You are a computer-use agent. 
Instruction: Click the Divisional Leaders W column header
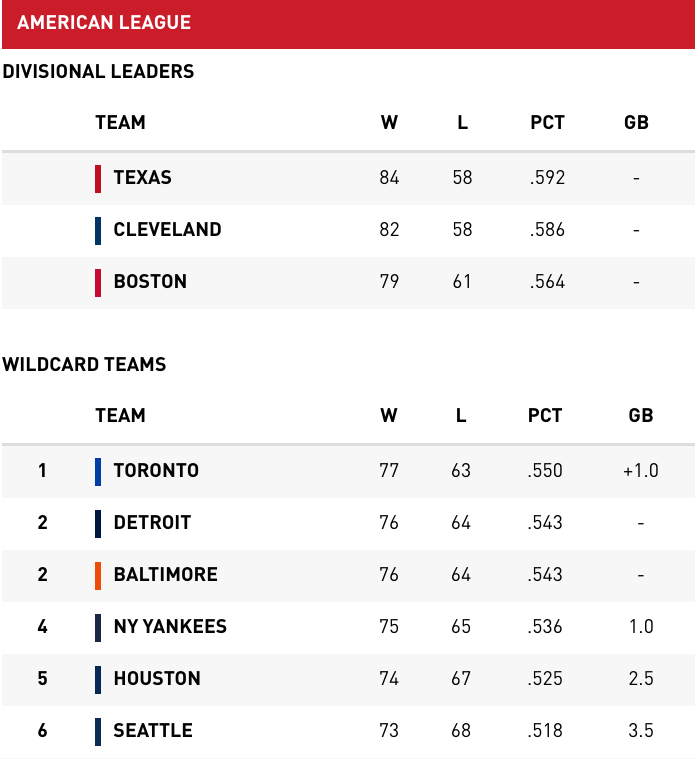[389, 122]
